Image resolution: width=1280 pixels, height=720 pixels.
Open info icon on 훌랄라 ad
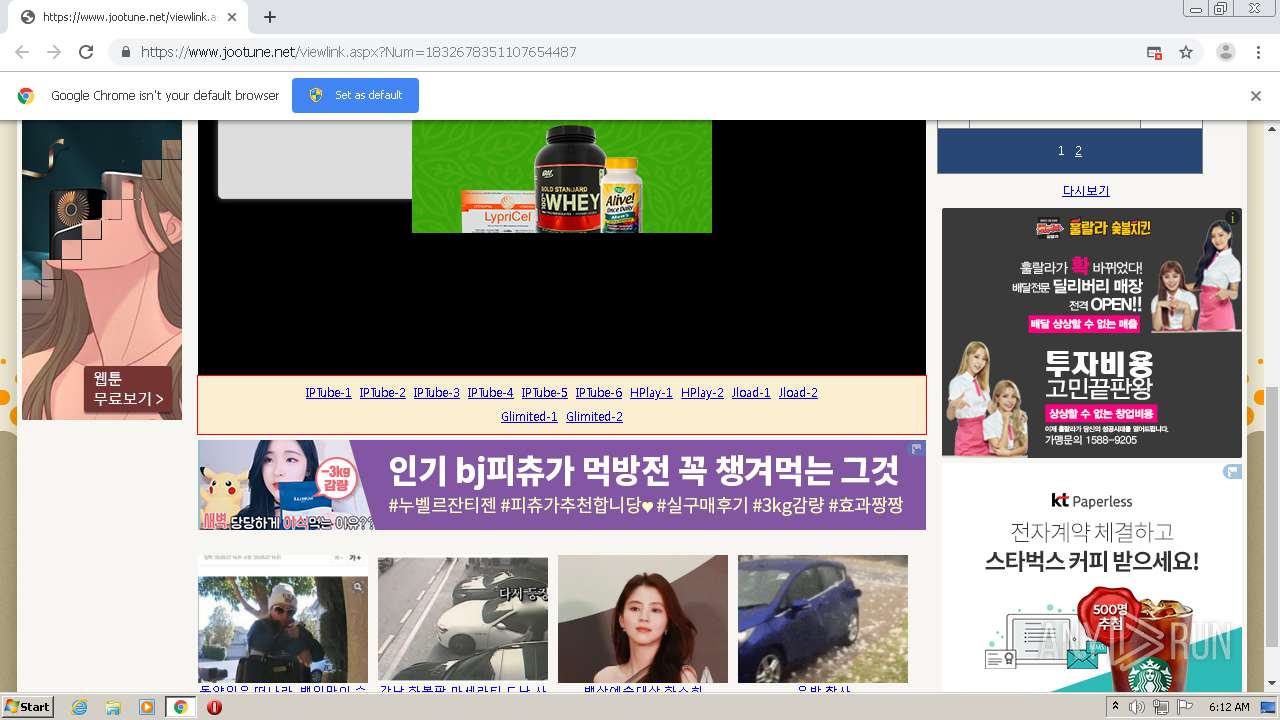(1233, 217)
